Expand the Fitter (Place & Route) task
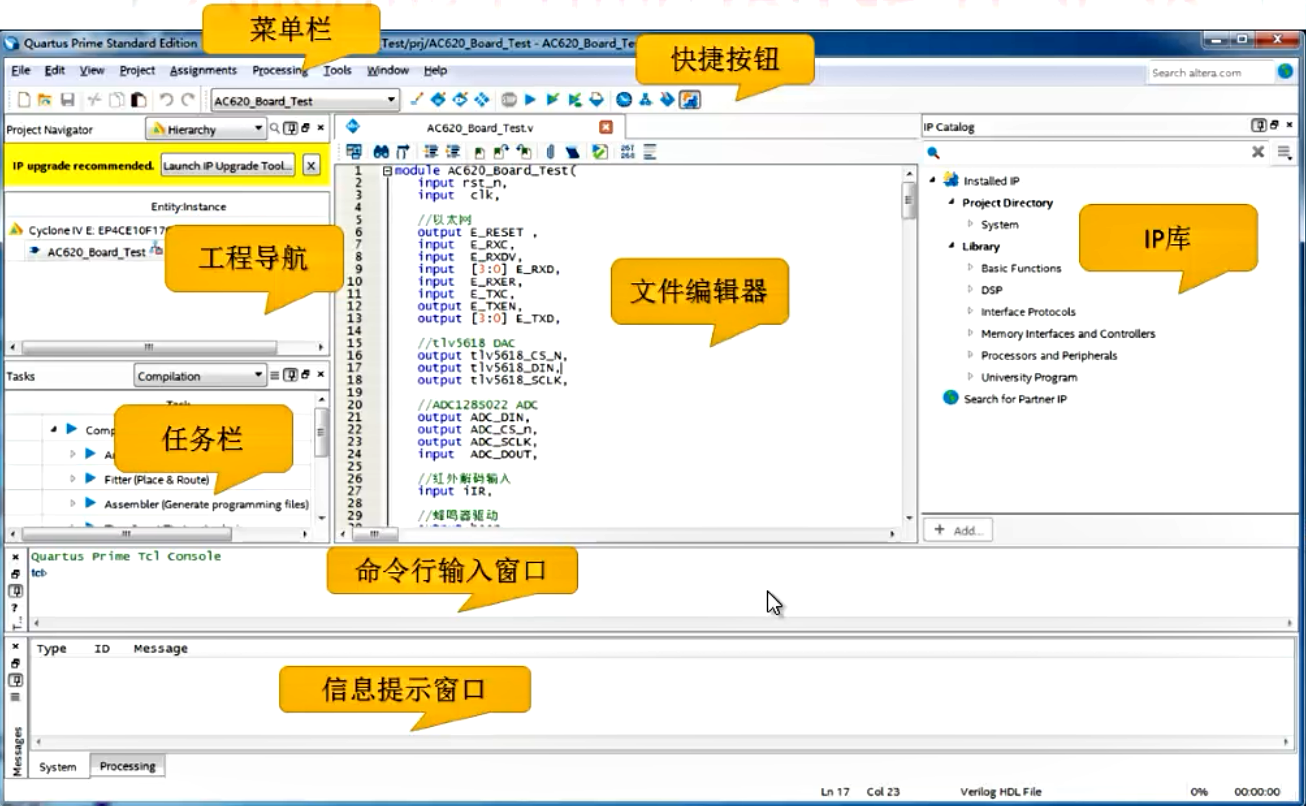The image size is (1306, 806). click(x=72, y=479)
